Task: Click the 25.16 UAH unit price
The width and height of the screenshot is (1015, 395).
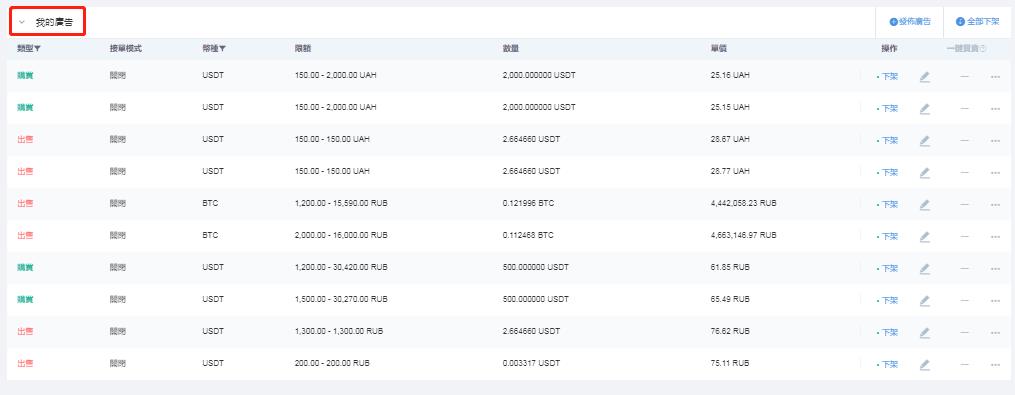Action: [730, 75]
